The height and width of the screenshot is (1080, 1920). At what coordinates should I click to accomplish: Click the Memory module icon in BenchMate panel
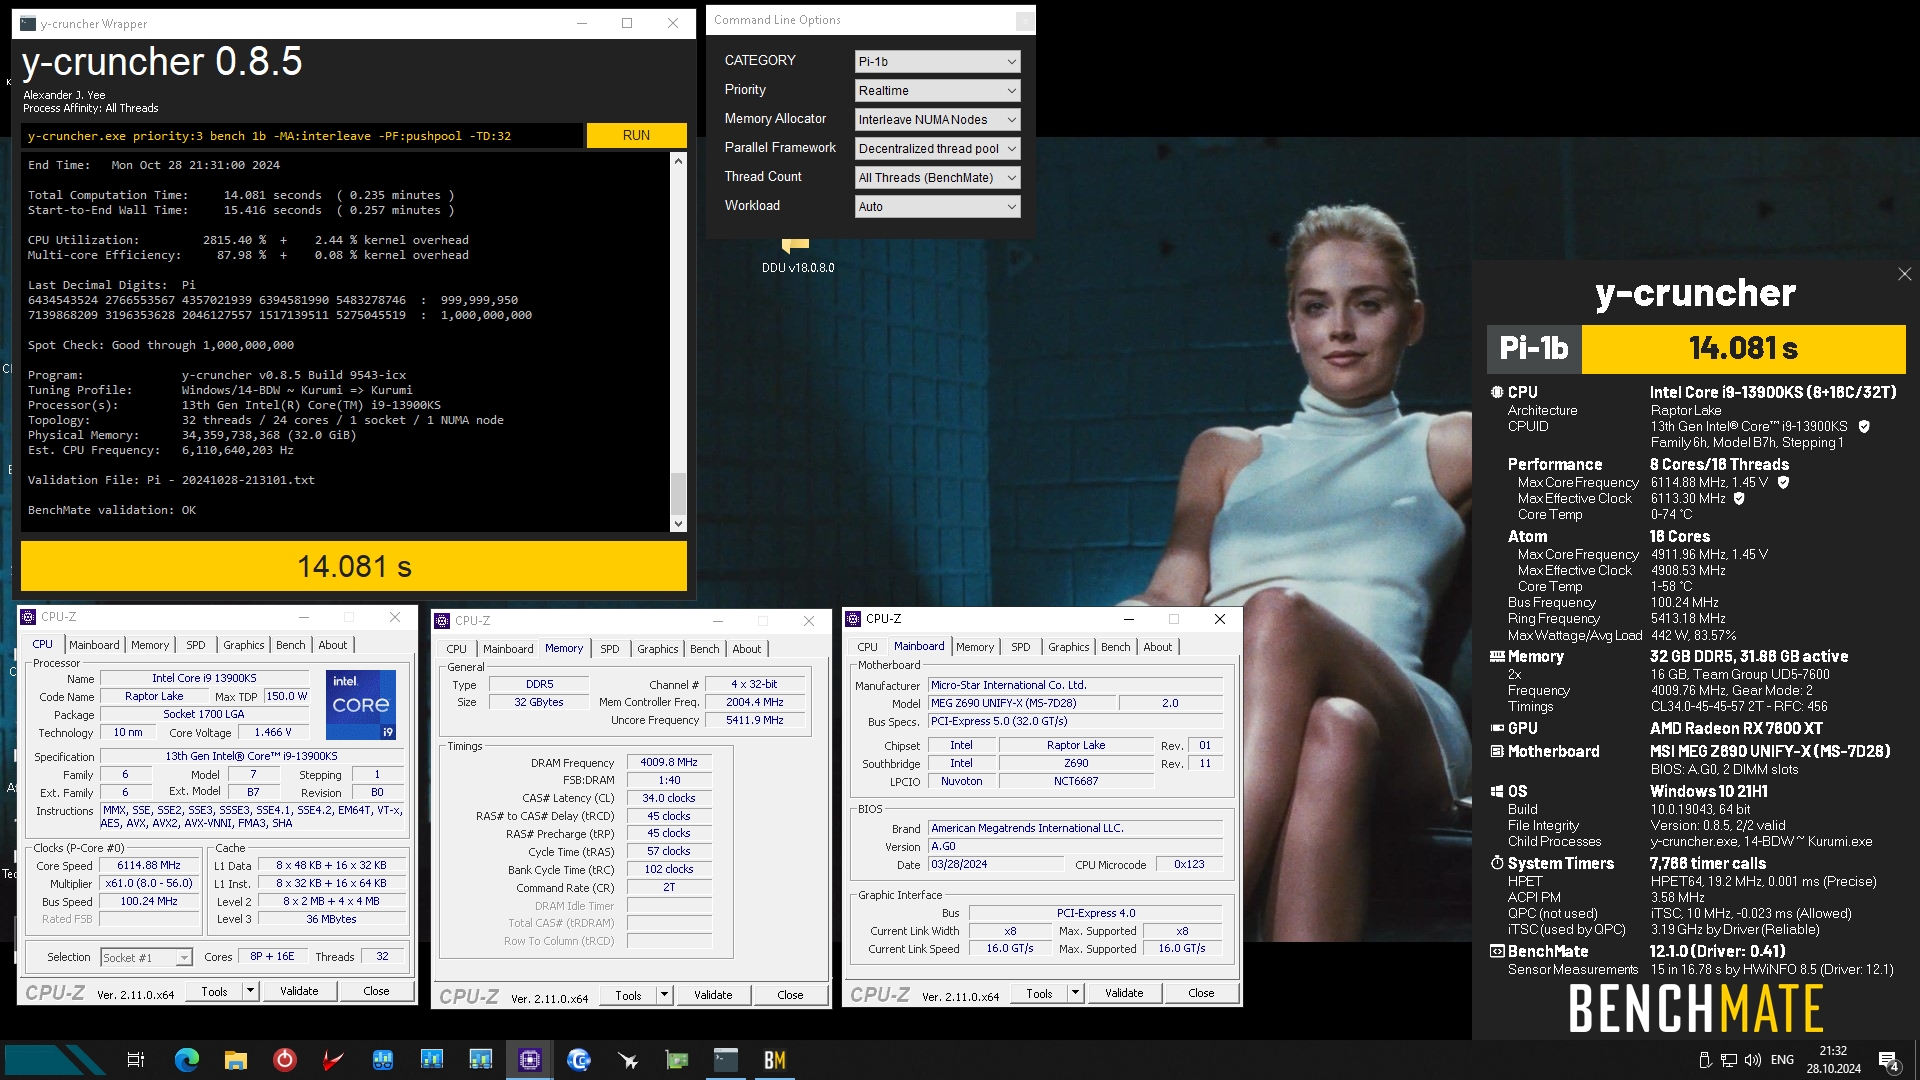pyautogui.click(x=1497, y=656)
